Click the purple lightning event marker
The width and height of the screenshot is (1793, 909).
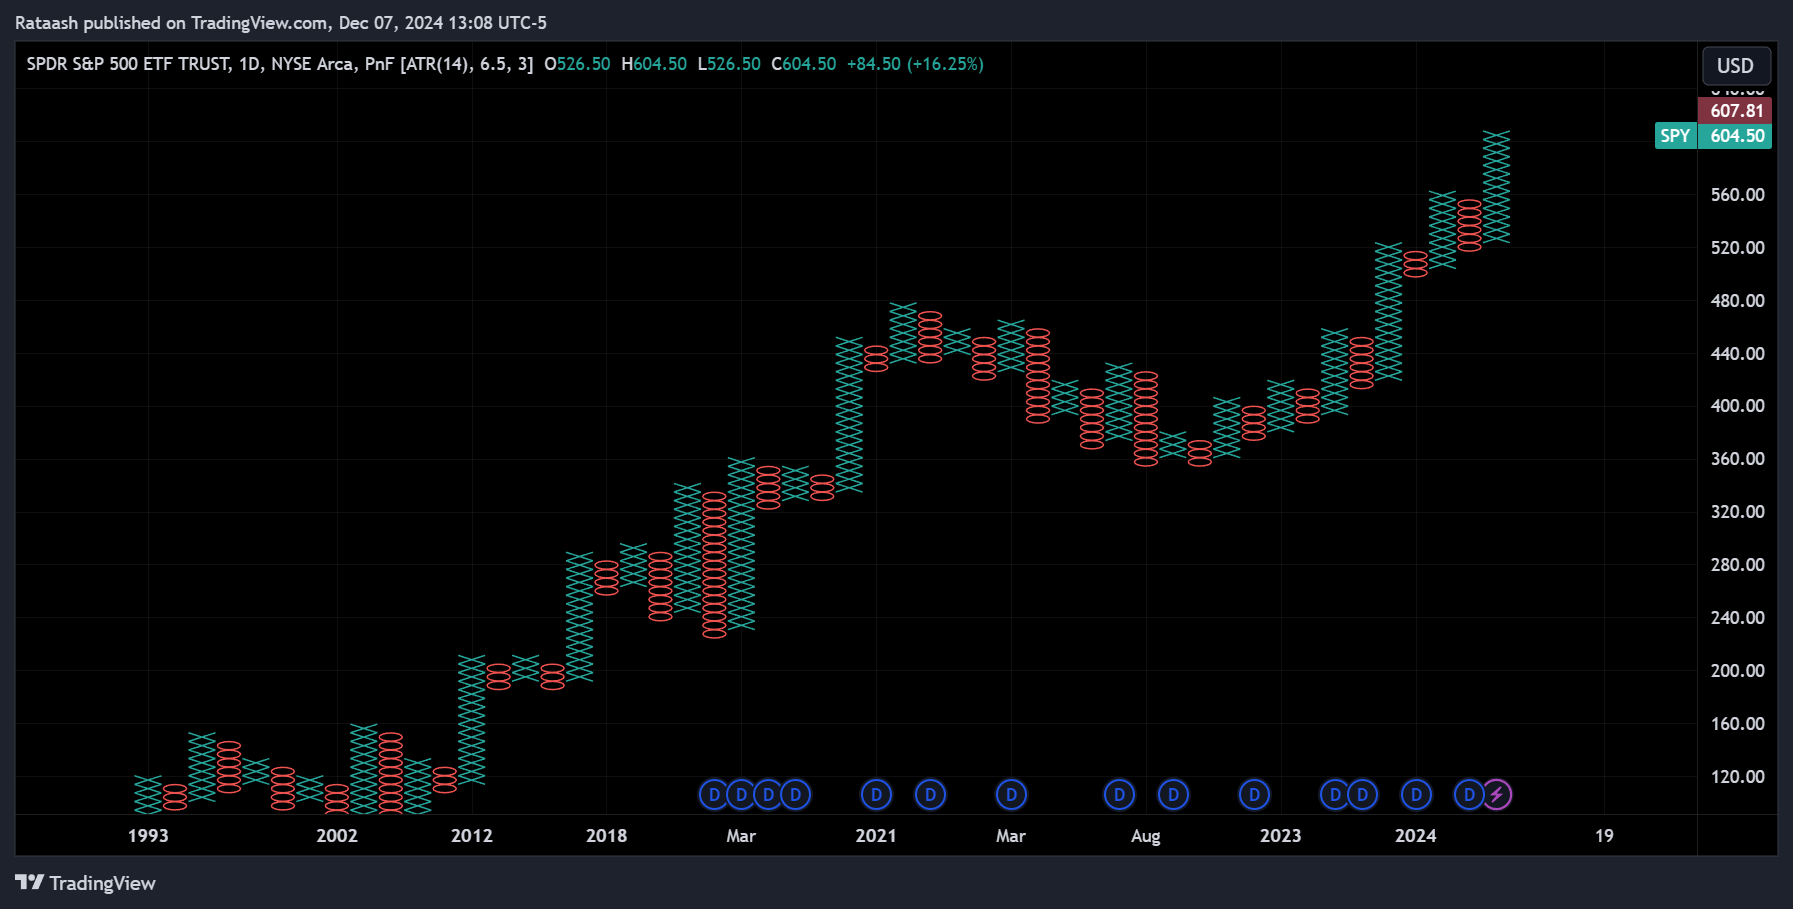point(1497,795)
